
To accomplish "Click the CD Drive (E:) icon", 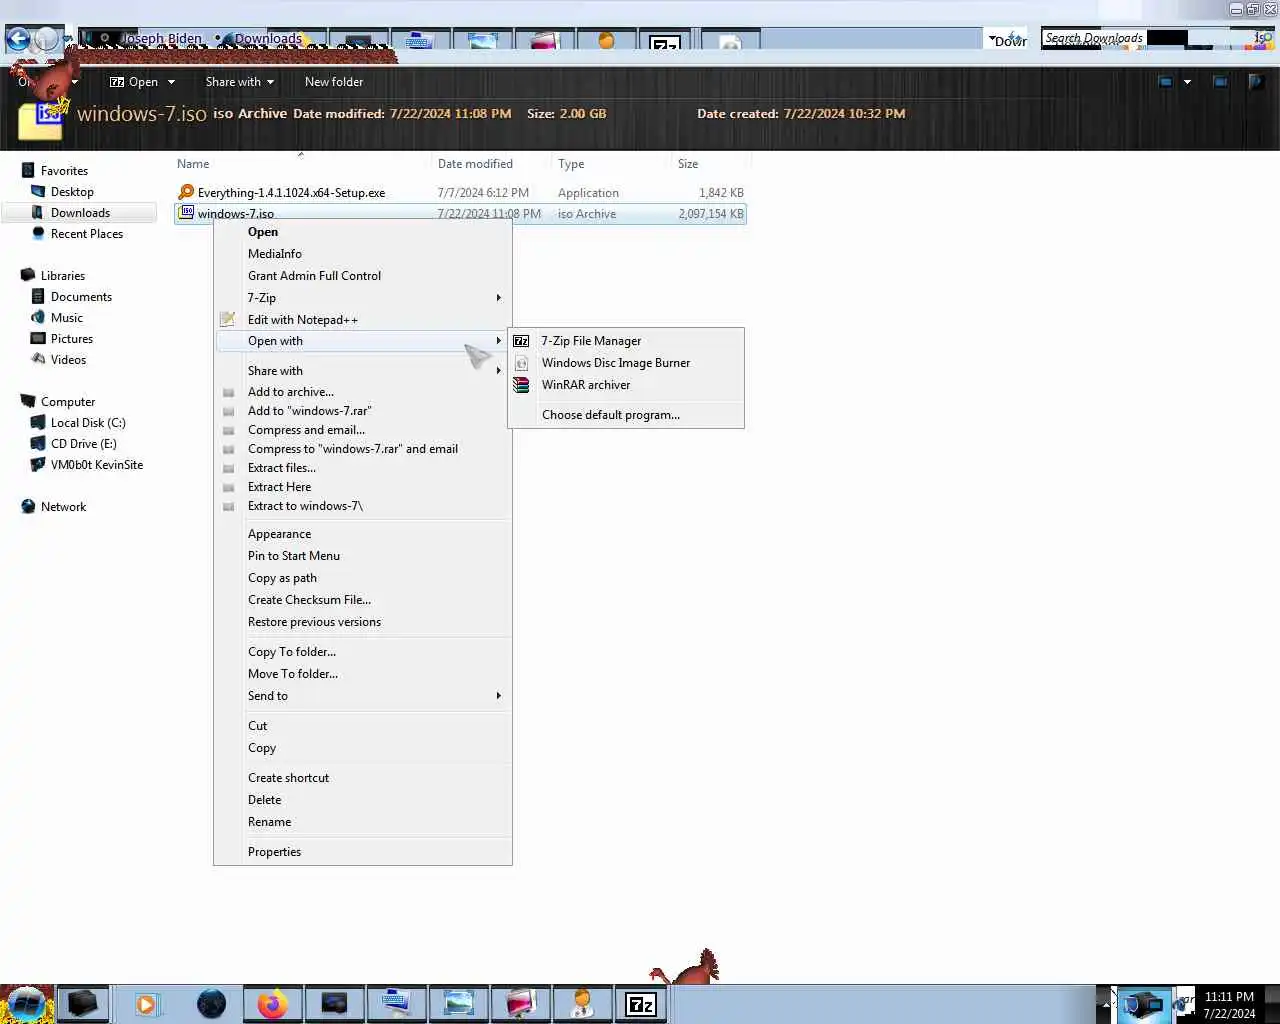I will pos(39,444).
